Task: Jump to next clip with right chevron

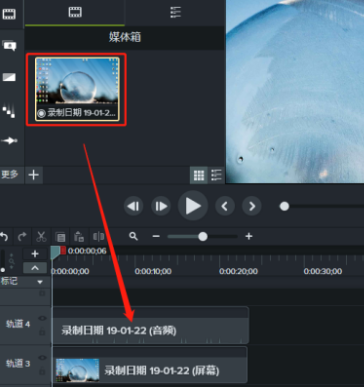Action: tap(252, 206)
